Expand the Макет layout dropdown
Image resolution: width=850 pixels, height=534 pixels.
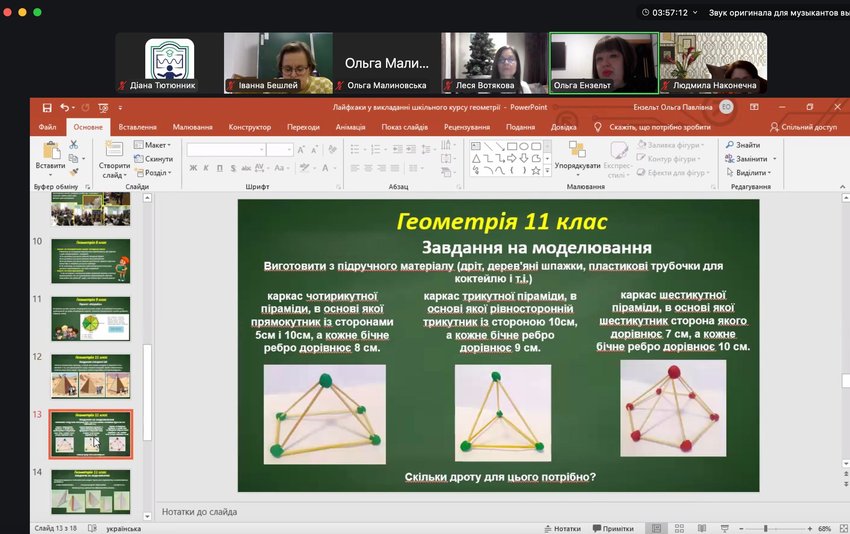click(x=151, y=145)
